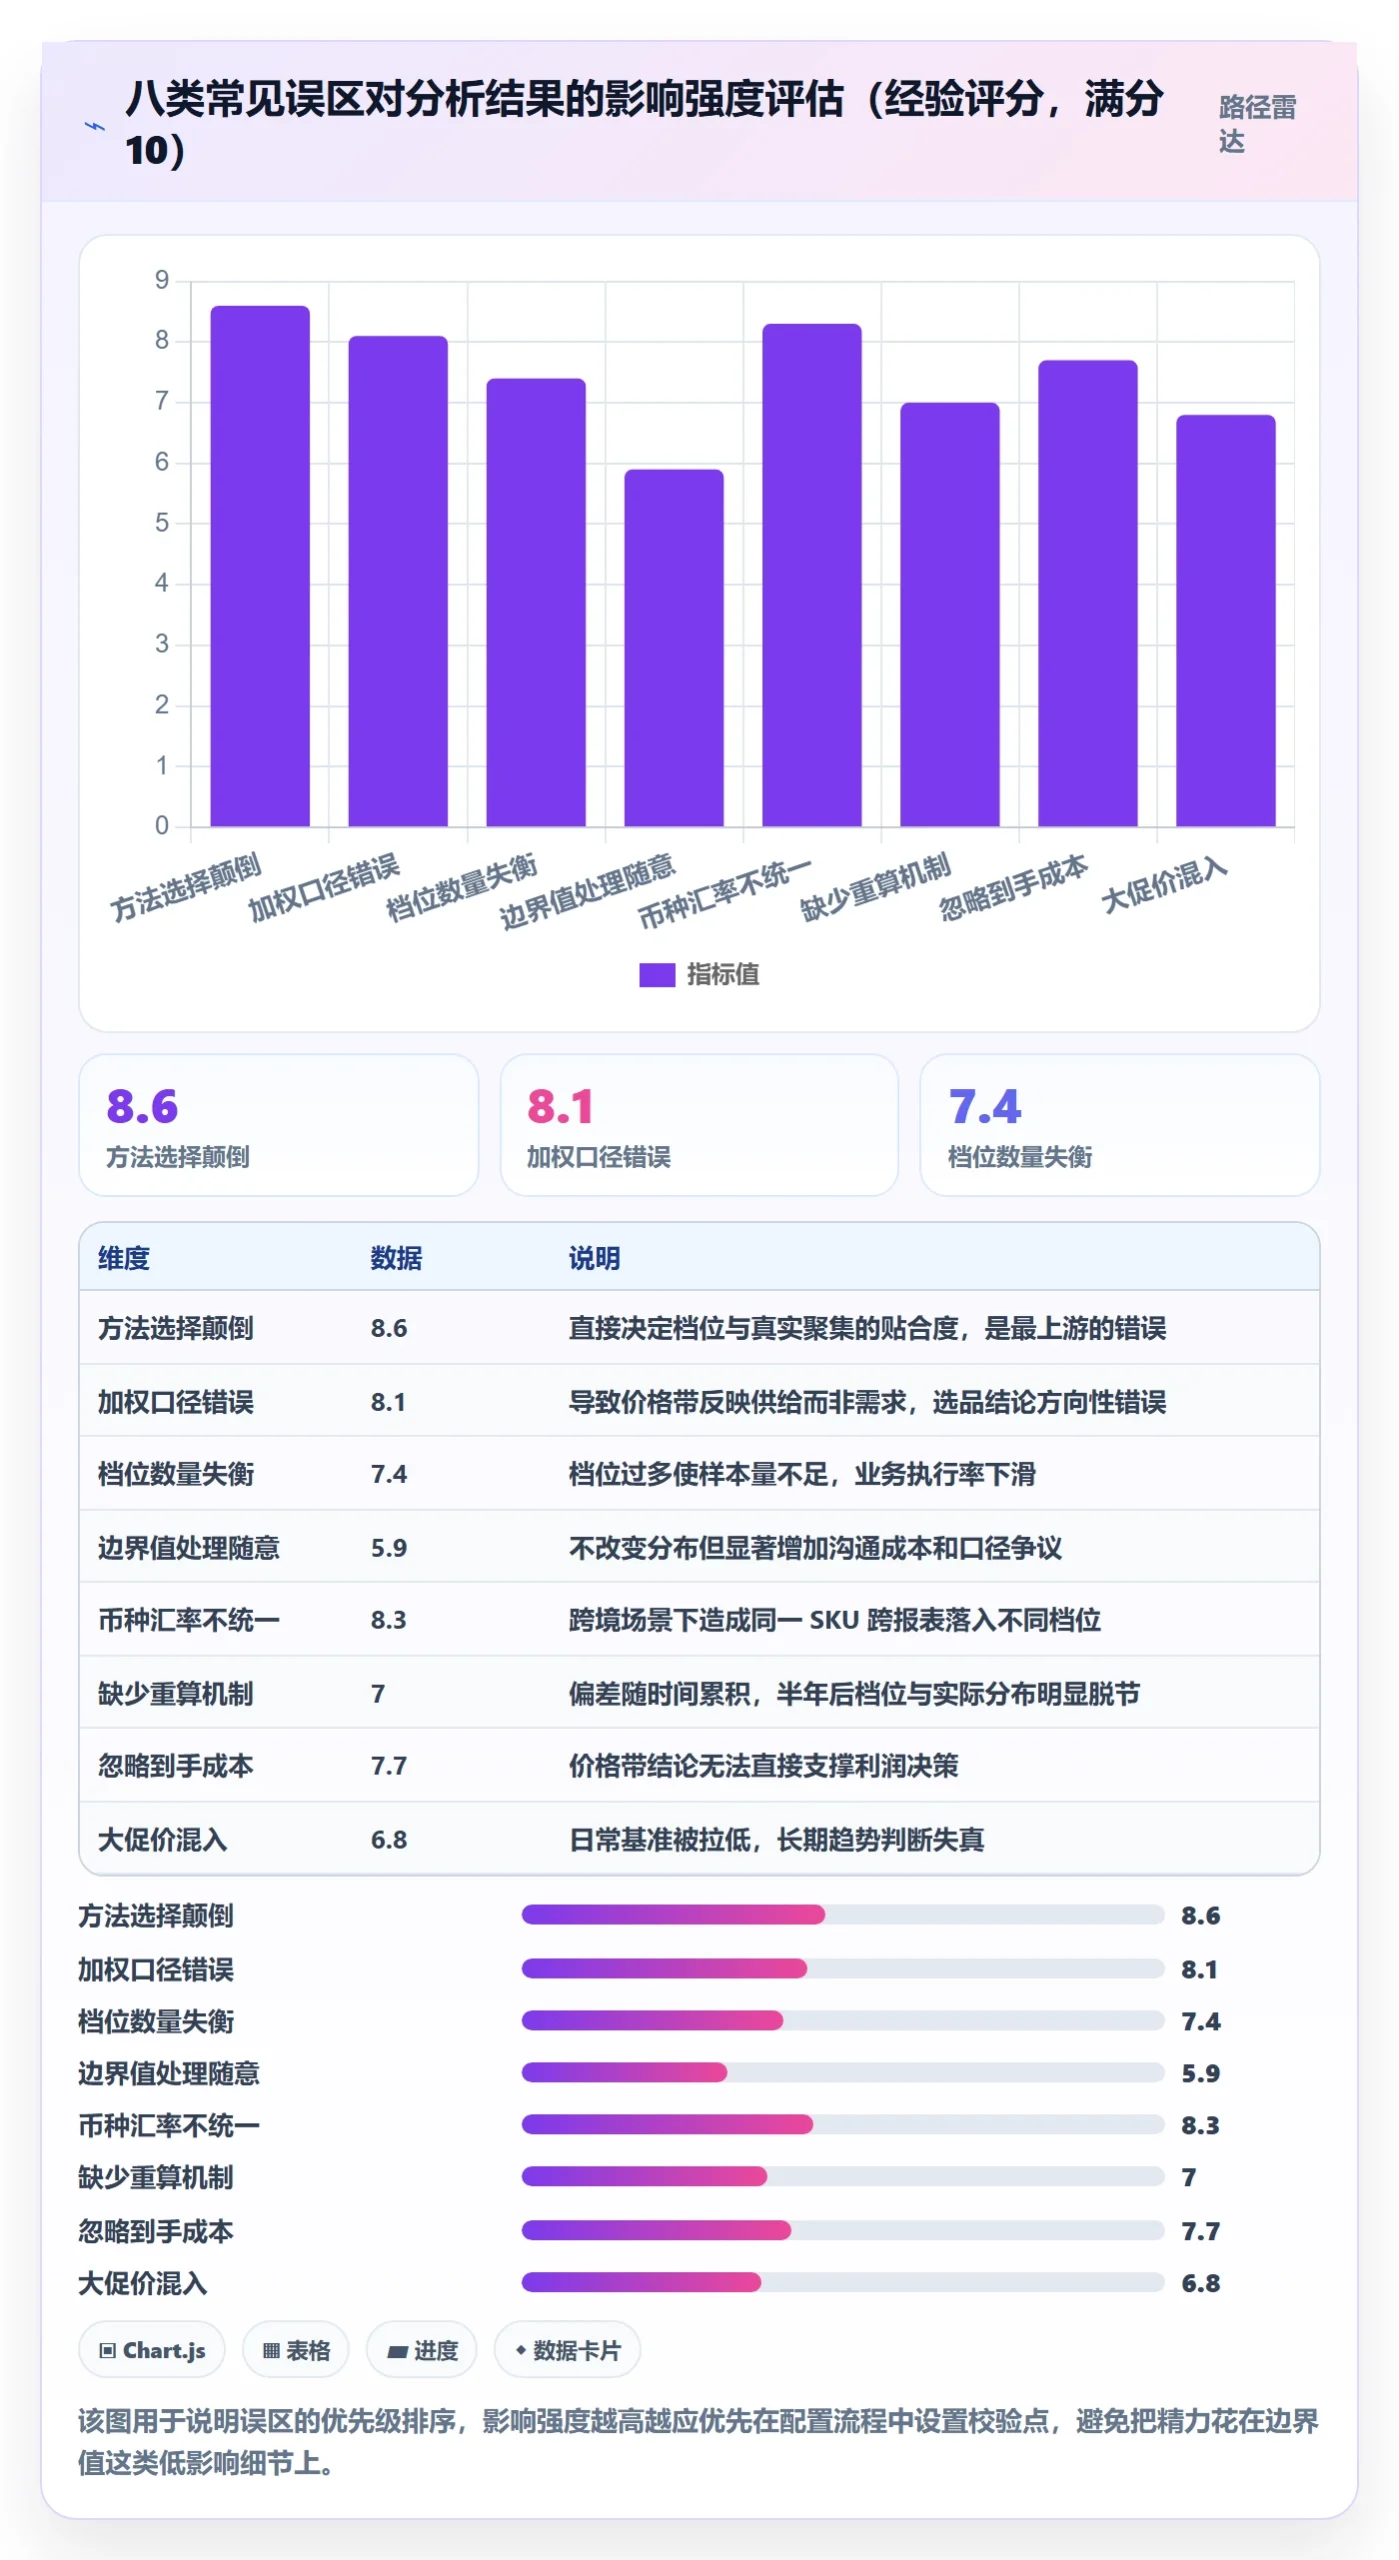The width and height of the screenshot is (1399, 2560).
Task: Click the Chart.js tag chip
Action: pyautogui.click(x=152, y=2350)
